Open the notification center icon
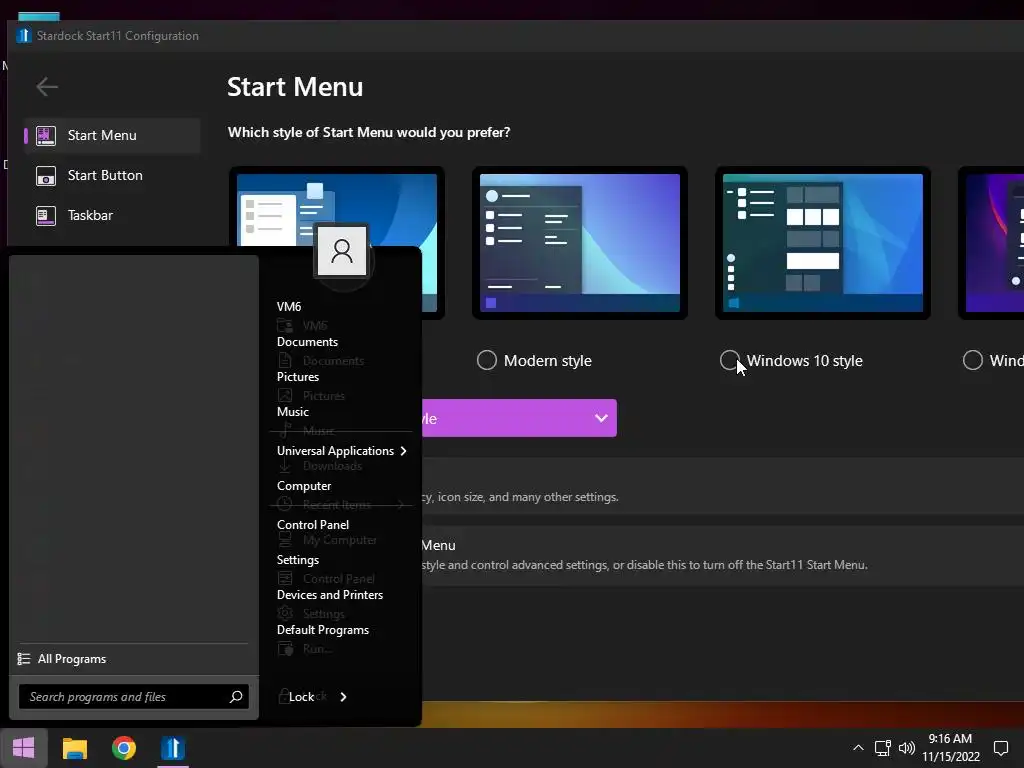Viewport: 1024px width, 768px height. [1001, 748]
